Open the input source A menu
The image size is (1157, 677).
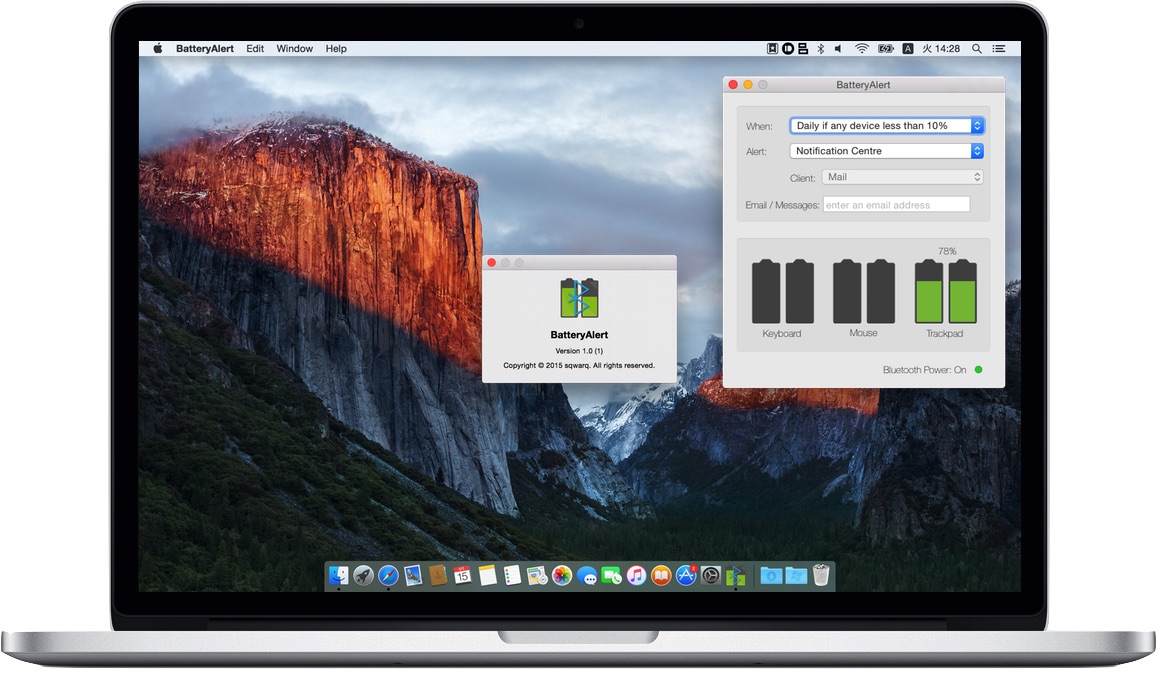pyautogui.click(x=908, y=49)
